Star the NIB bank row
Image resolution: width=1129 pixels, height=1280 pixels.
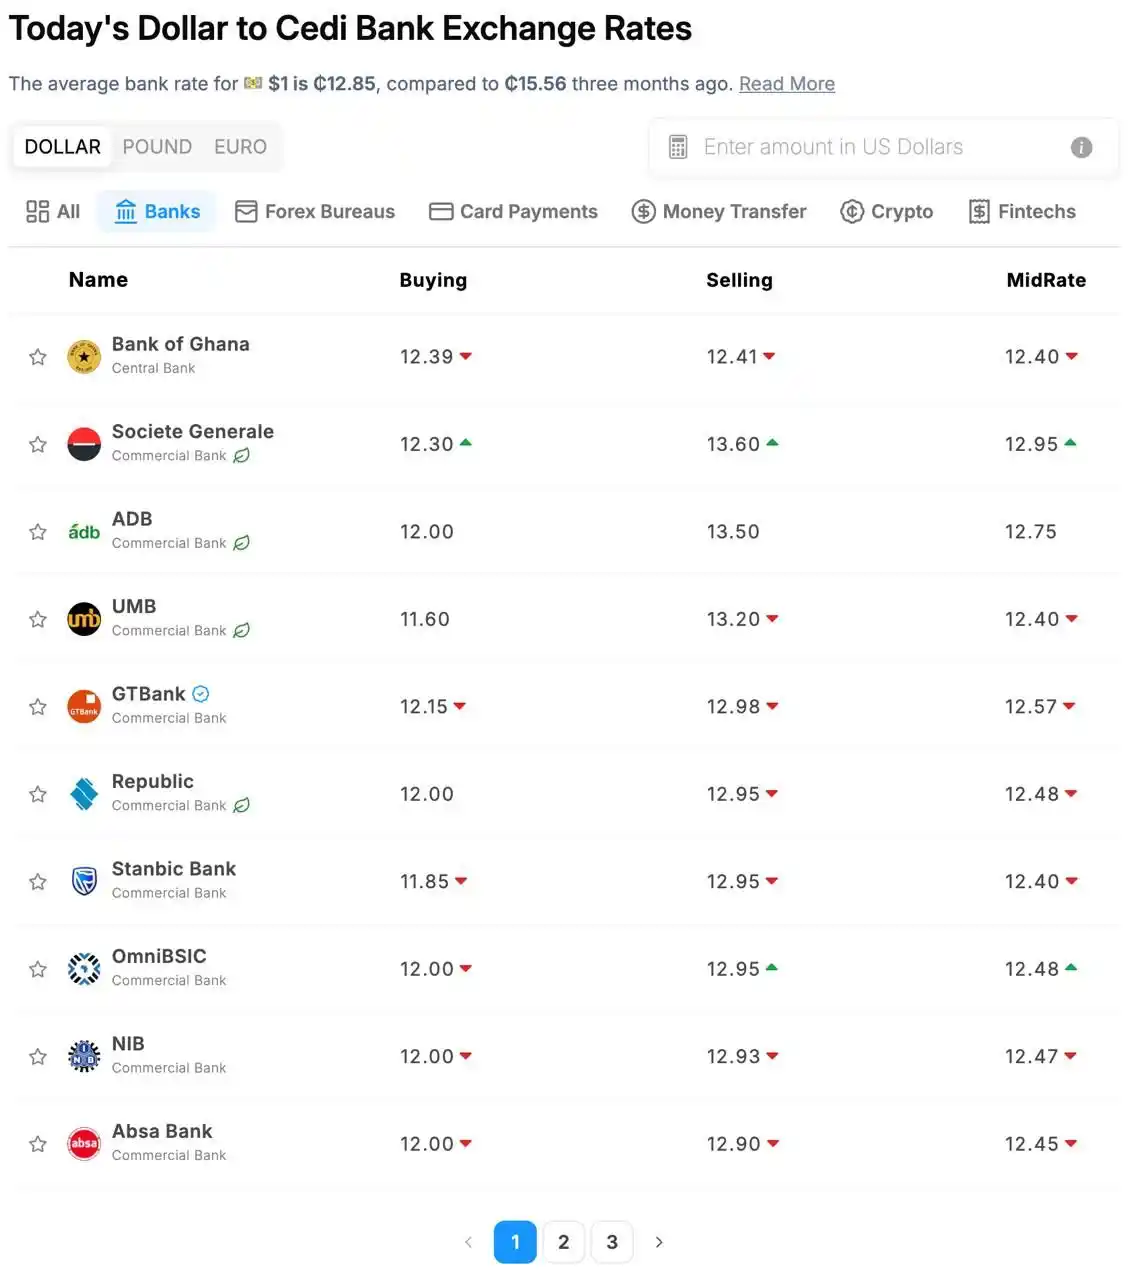tap(38, 1057)
